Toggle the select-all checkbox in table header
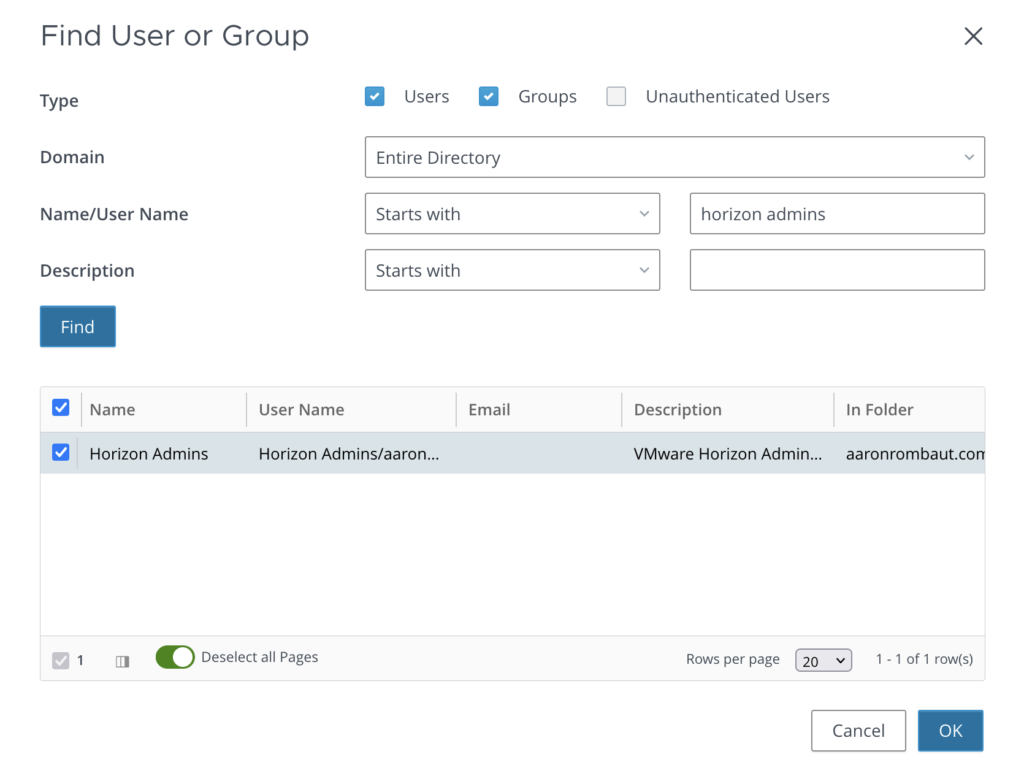Image resolution: width=1024 pixels, height=773 pixels. 61,408
